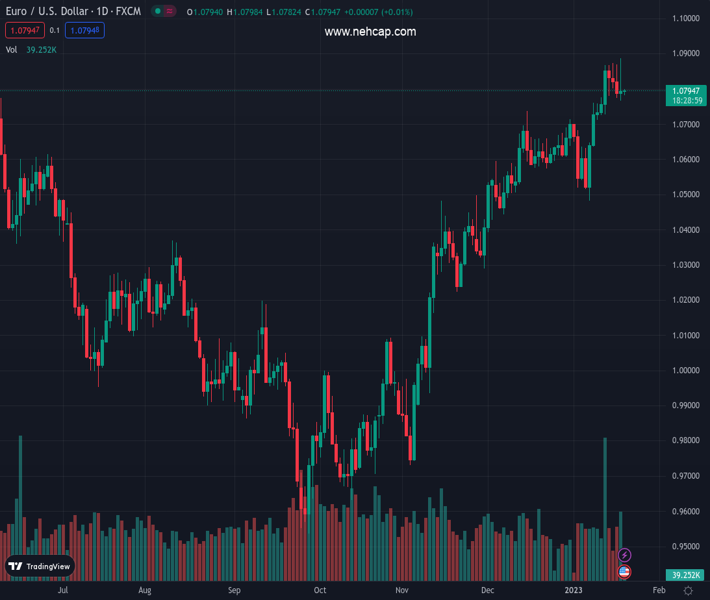Click the red sell price 1.07947 button
The image size is (710, 600).
pos(24,31)
